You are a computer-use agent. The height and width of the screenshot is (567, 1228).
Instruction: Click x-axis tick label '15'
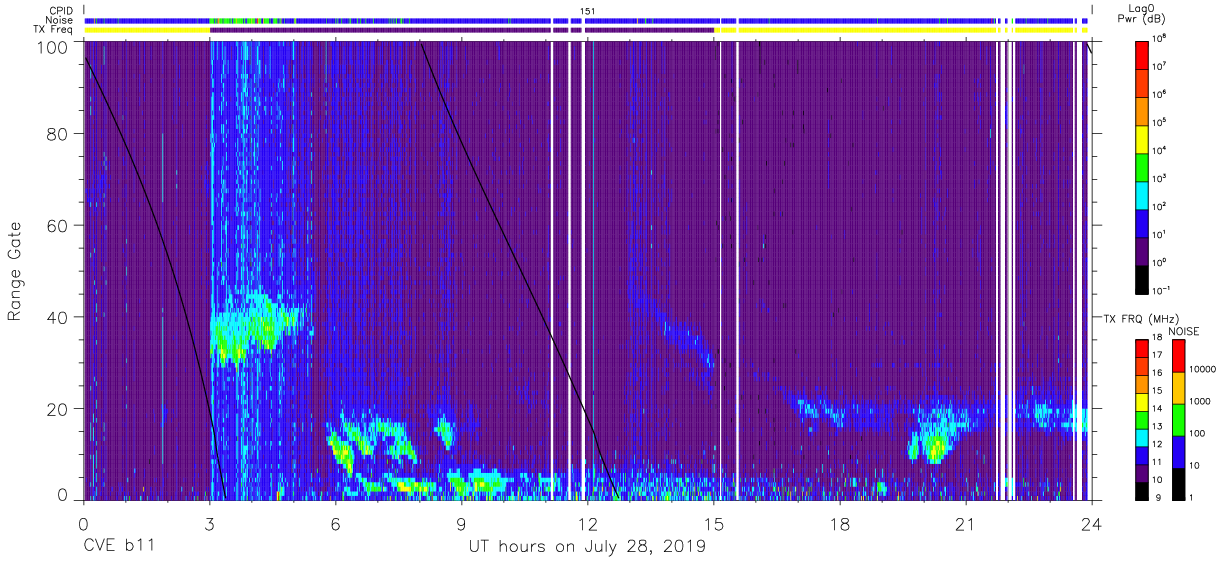click(x=714, y=523)
